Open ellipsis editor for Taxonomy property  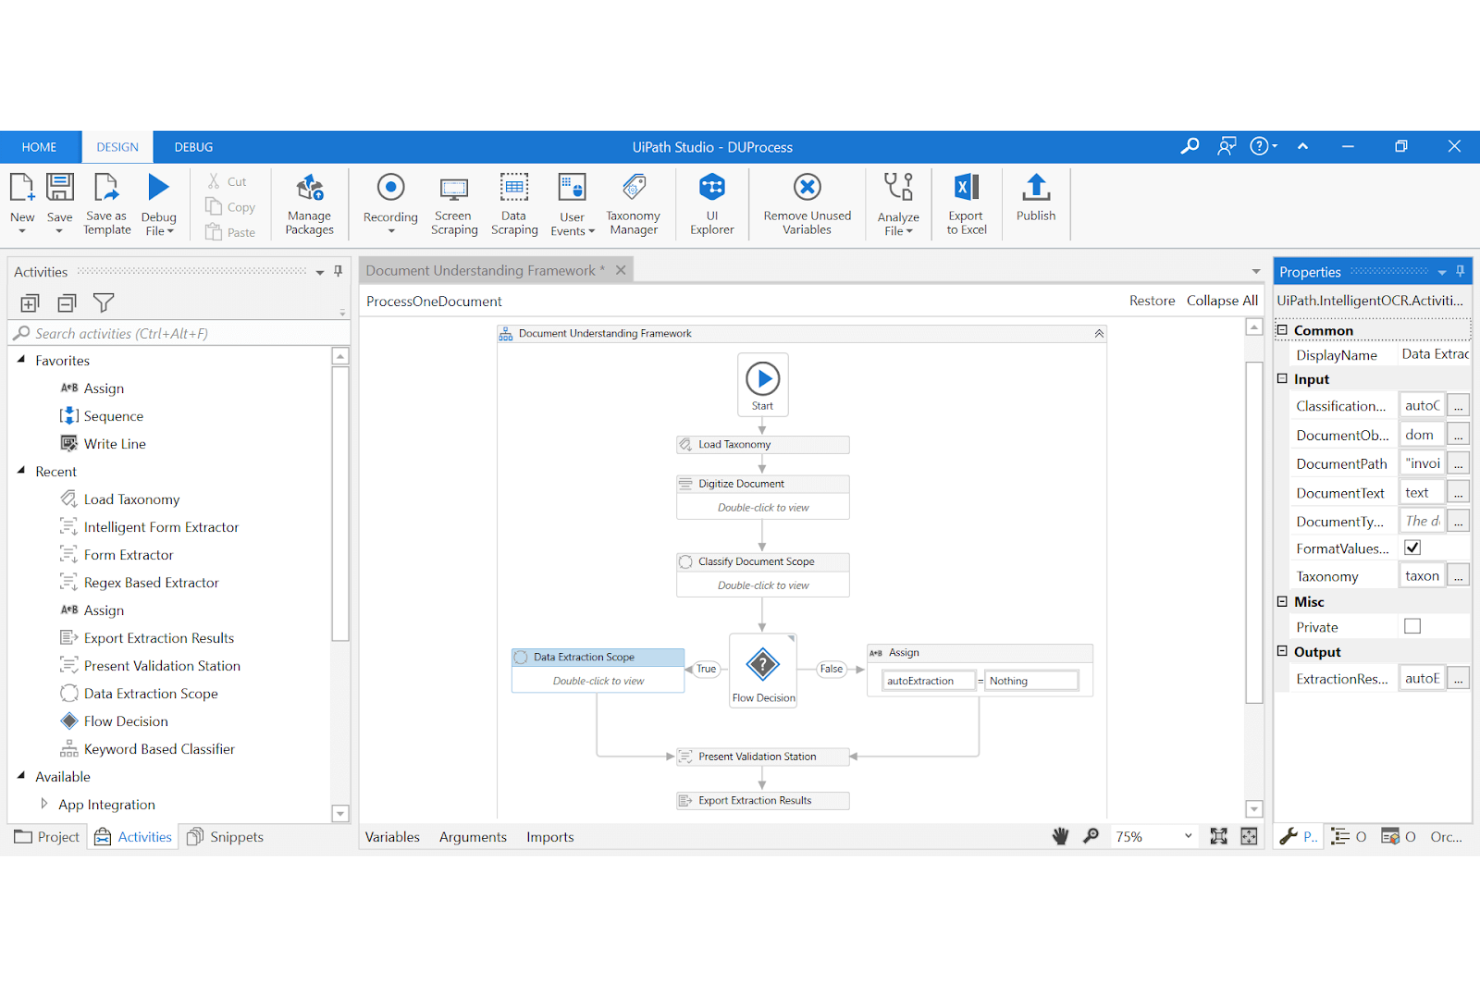(1459, 576)
